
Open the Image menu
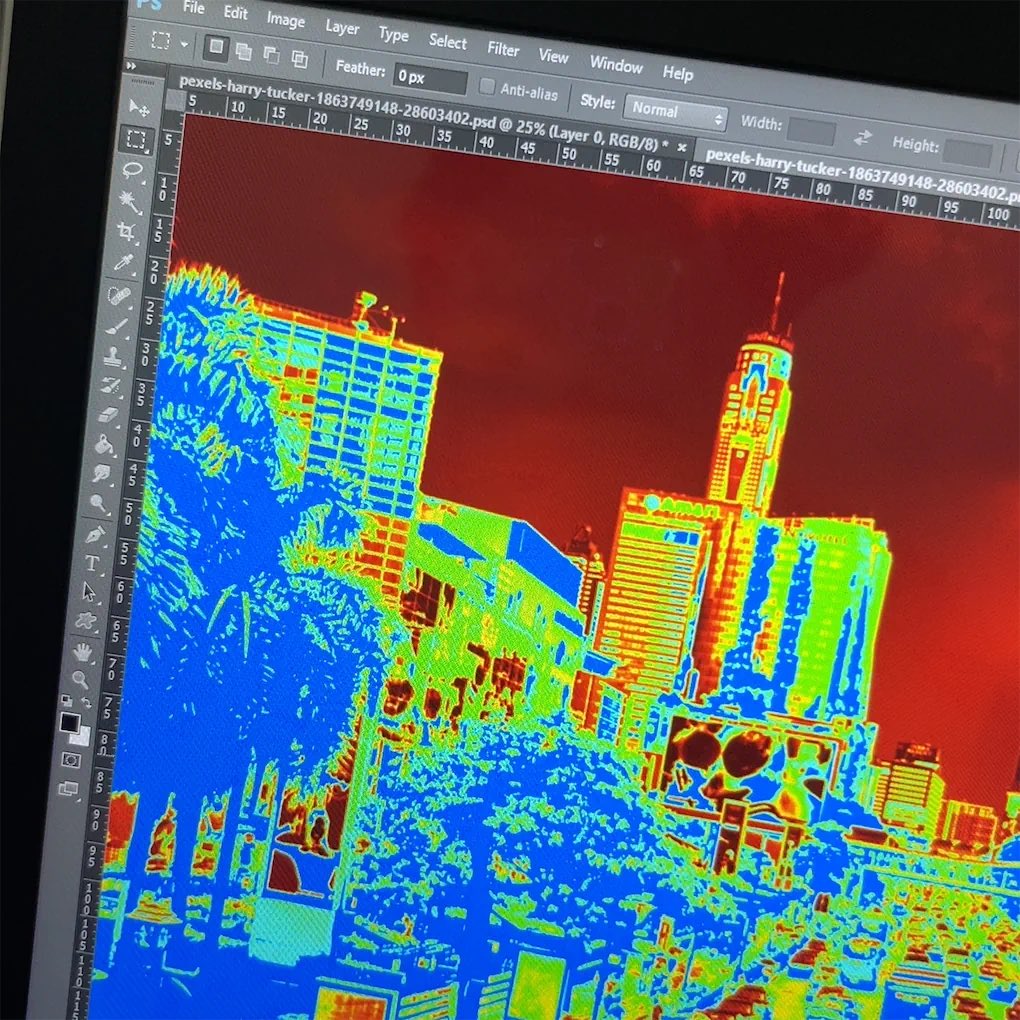286,20
